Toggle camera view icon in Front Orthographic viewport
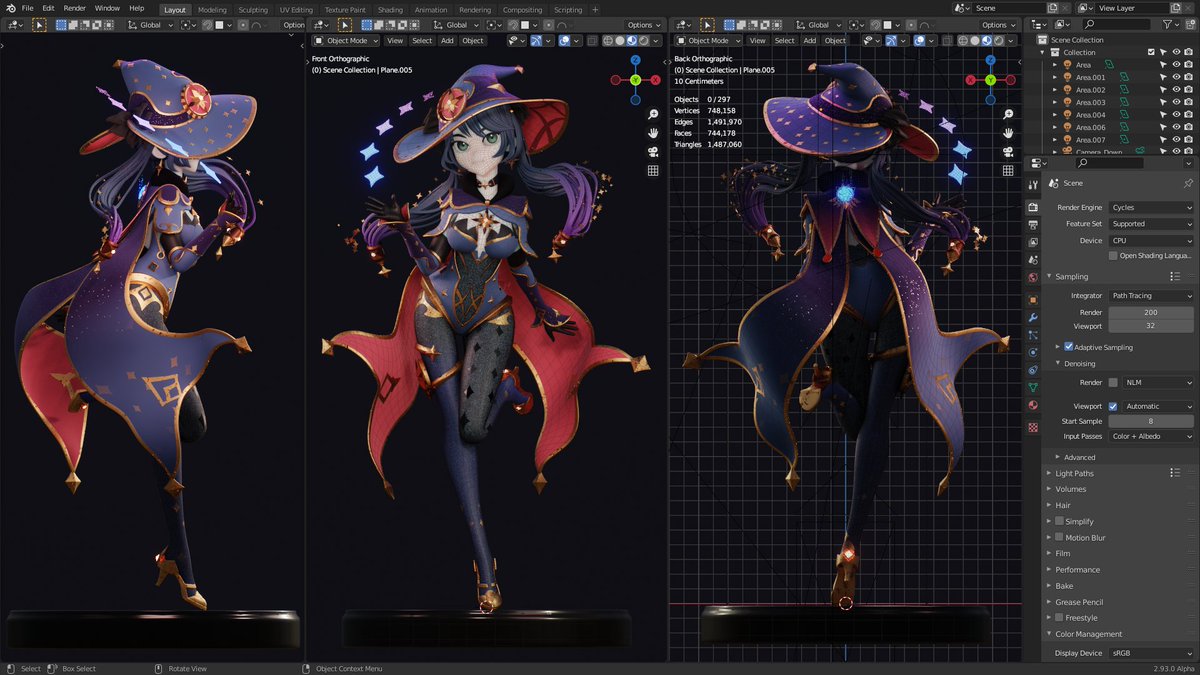Viewport: 1200px width, 675px height. pos(653,152)
